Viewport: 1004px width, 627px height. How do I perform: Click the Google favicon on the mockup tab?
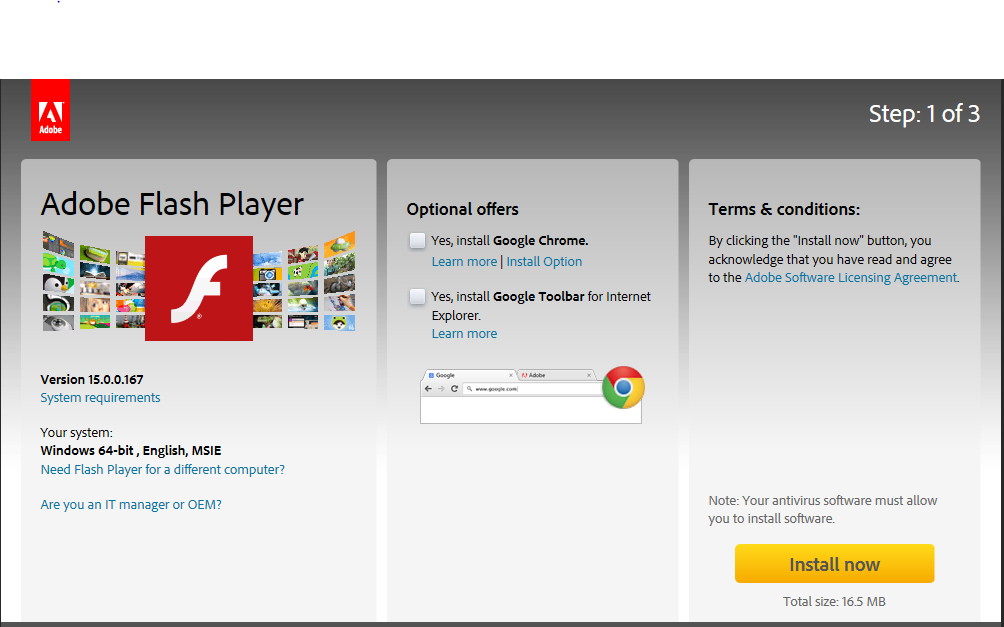pyautogui.click(x=431, y=375)
